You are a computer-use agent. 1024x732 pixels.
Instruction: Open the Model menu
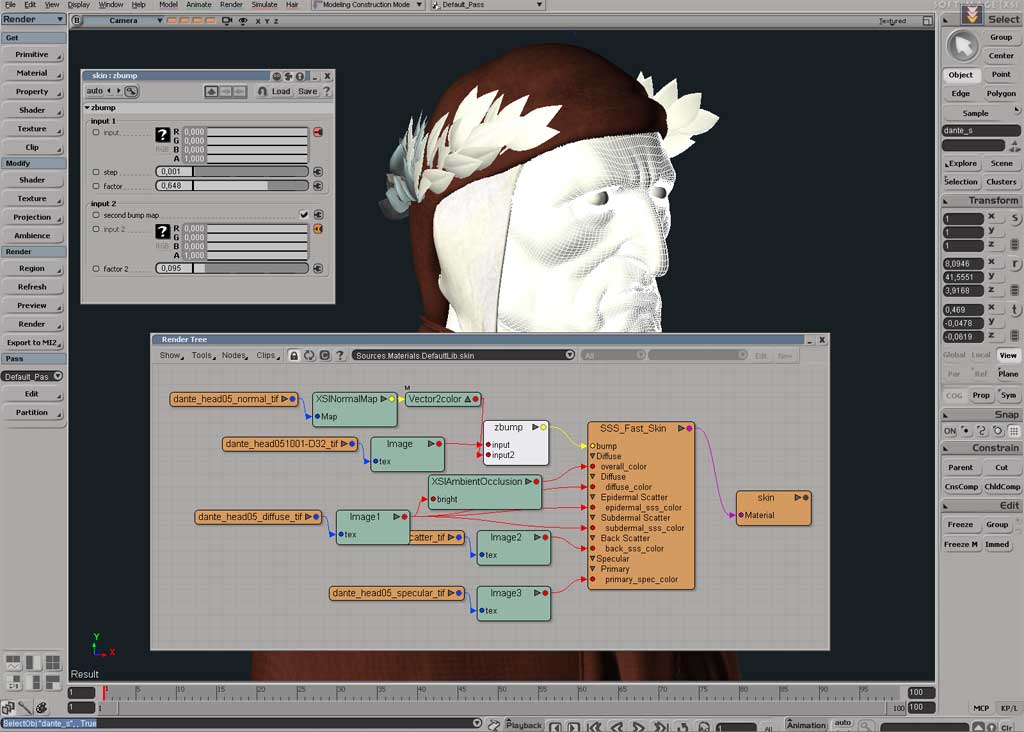tap(168, 5)
